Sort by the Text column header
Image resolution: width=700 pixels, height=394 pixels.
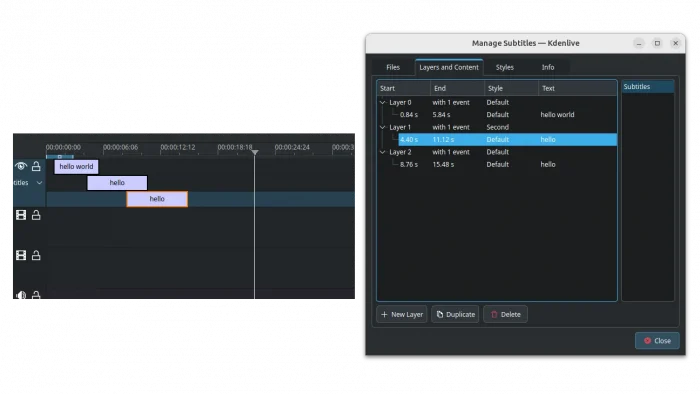pyautogui.click(x=578, y=88)
